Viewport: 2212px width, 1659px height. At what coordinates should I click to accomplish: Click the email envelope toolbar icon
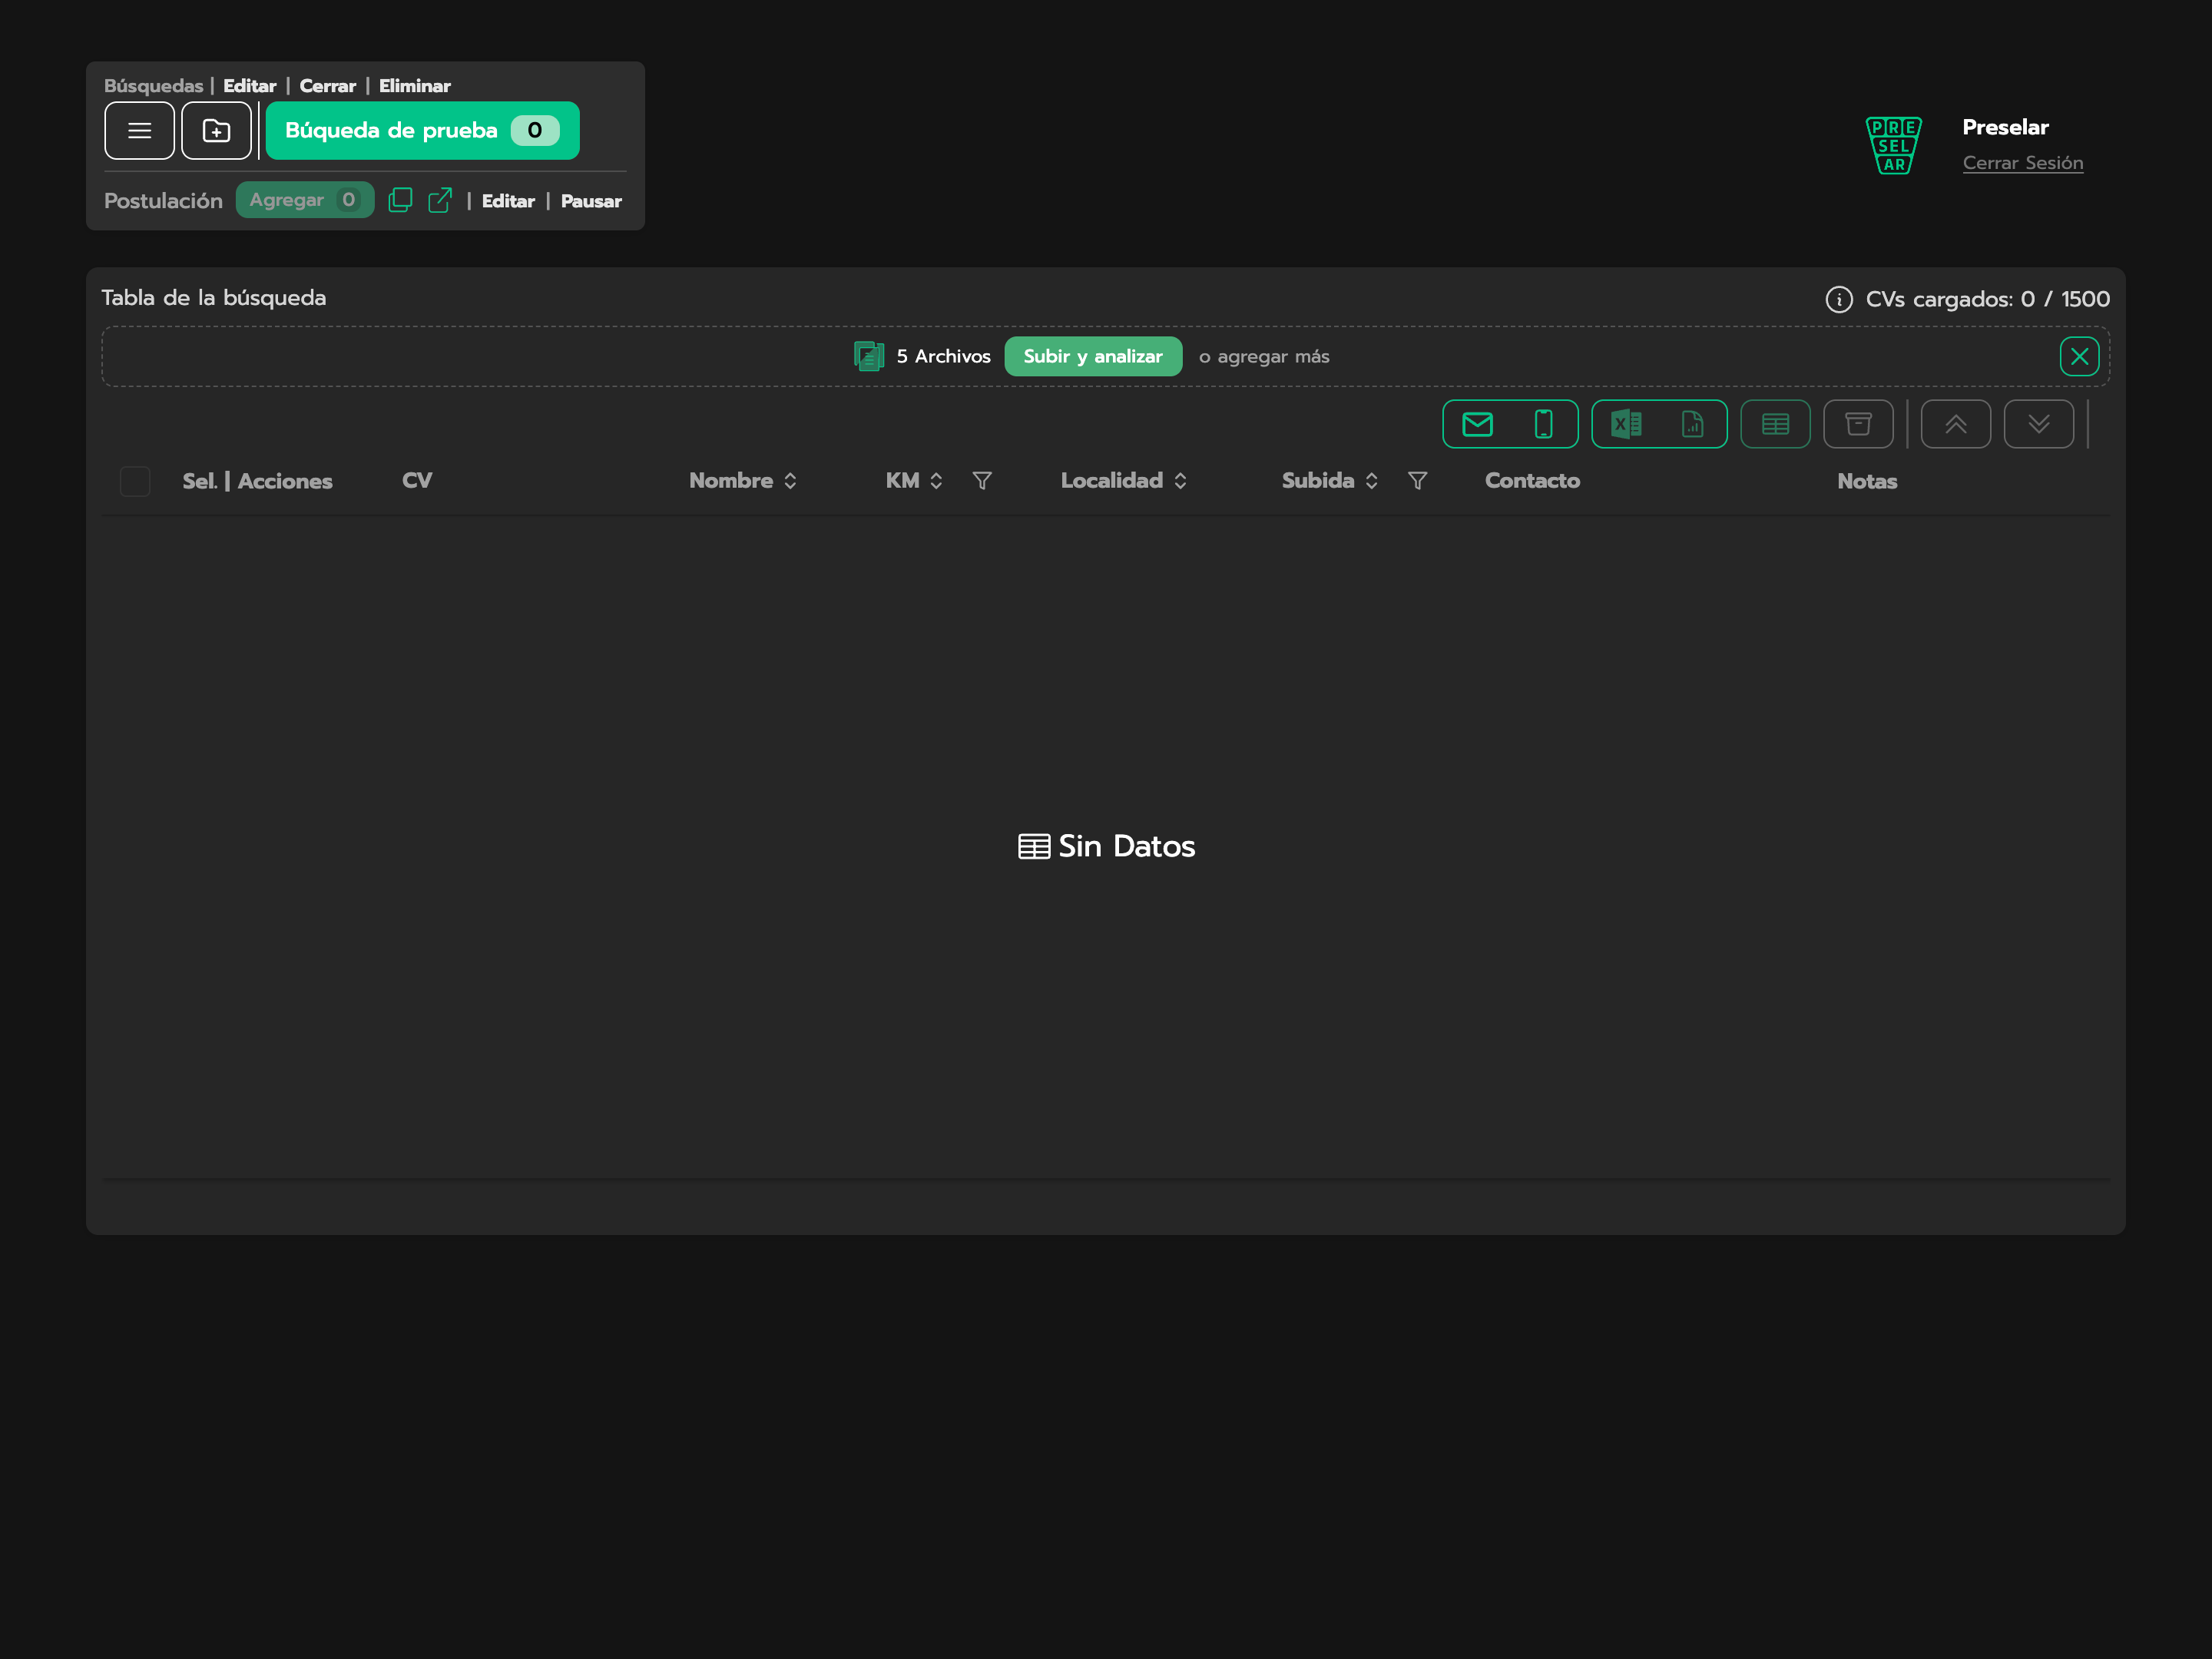[x=1477, y=424]
